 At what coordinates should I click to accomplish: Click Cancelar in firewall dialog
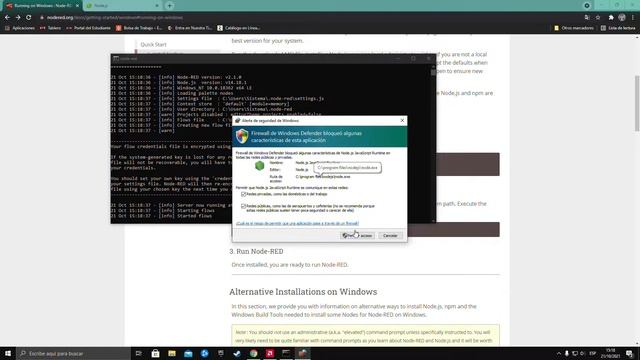point(390,236)
